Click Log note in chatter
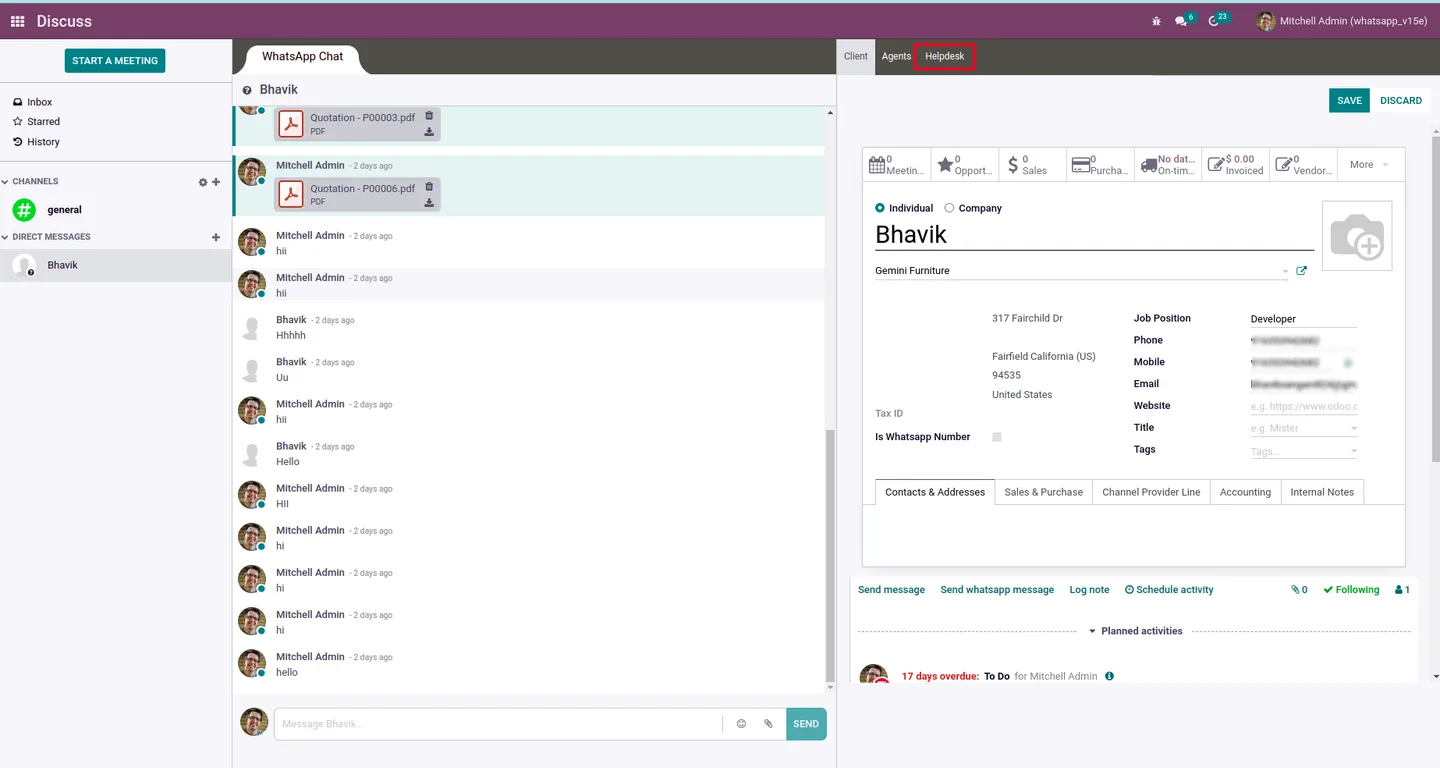1440x768 pixels. click(1089, 590)
